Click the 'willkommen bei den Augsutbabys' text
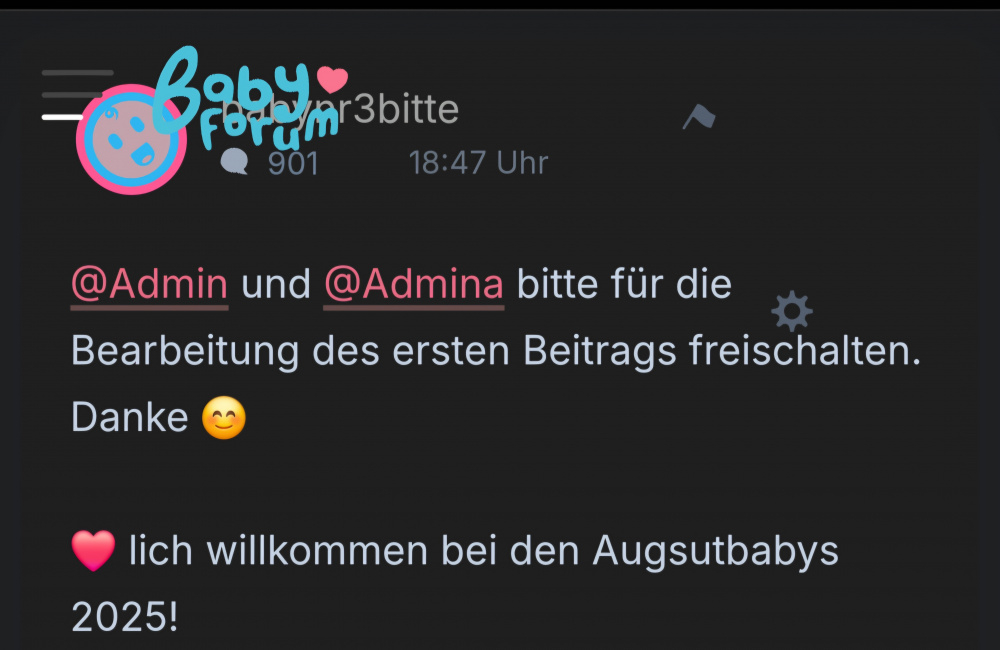This screenshot has width=1000, height=650. (x=522, y=550)
